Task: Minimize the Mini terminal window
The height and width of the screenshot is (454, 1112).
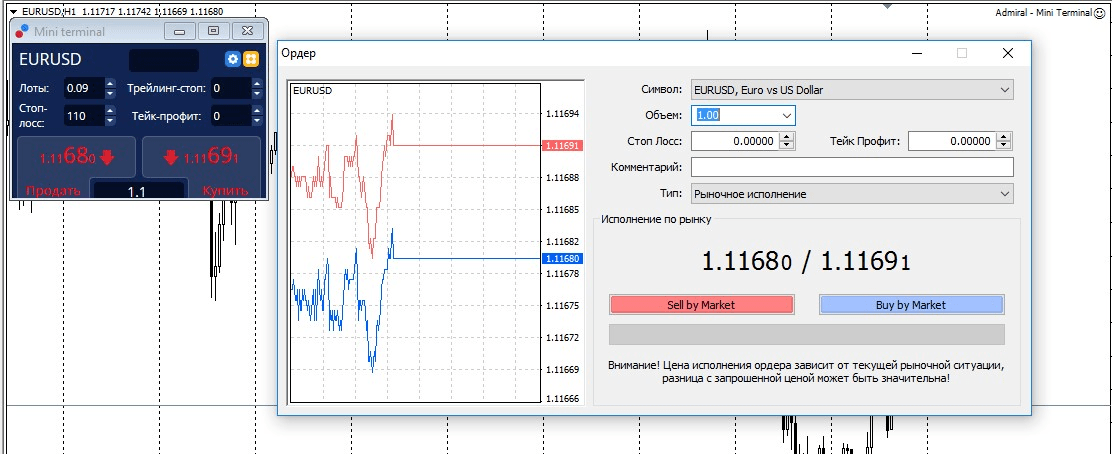Action: pyautogui.click(x=179, y=31)
